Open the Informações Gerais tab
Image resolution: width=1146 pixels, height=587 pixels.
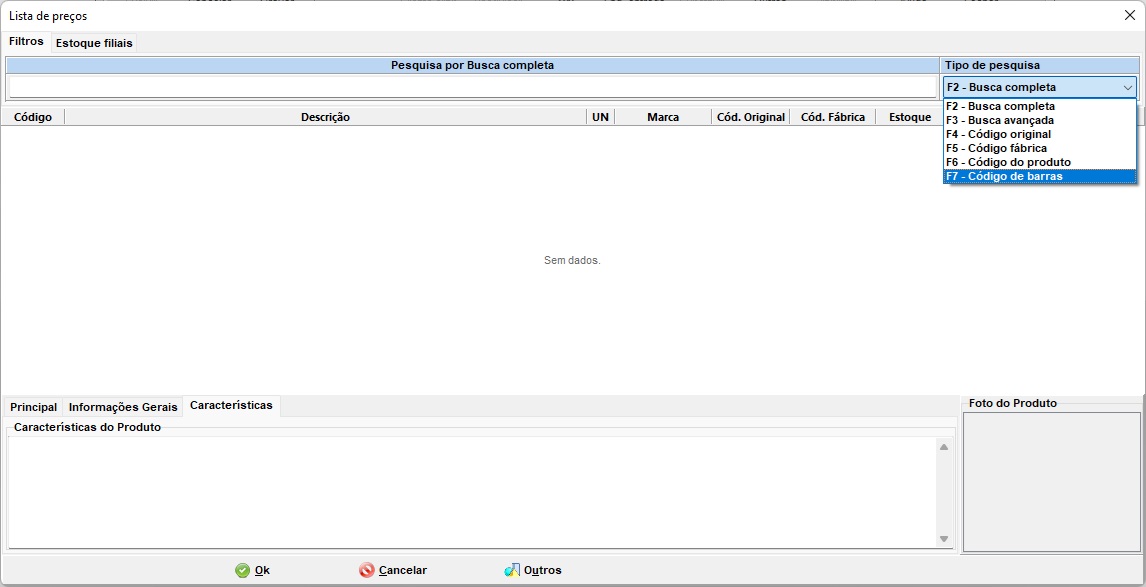coord(123,407)
